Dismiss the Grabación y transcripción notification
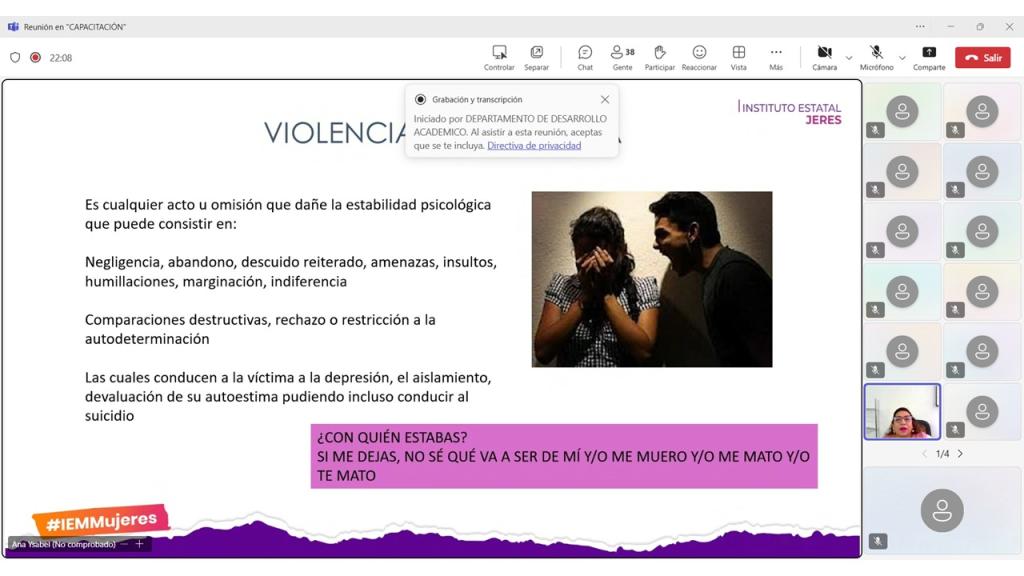Viewport: 1024px width, 576px height. point(605,99)
